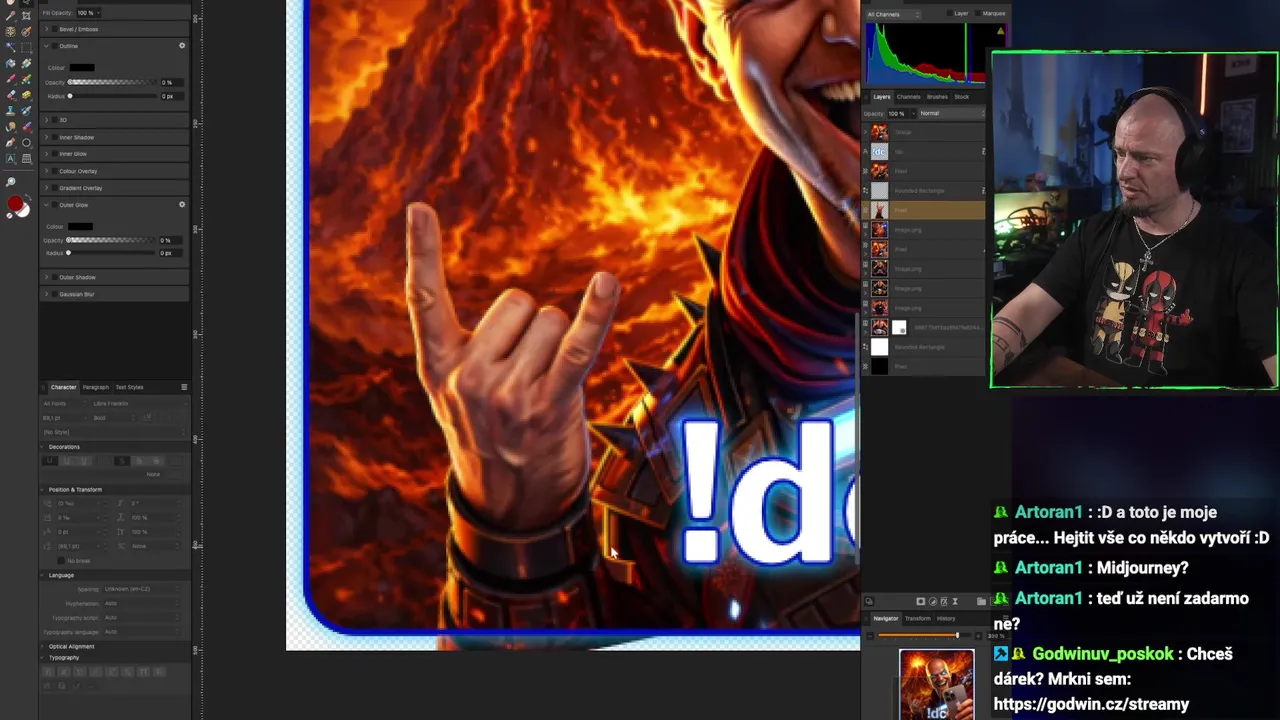Screen dimensions: 1280x720
Task: Click the Strikethrough decoration button
Action: click(122, 460)
